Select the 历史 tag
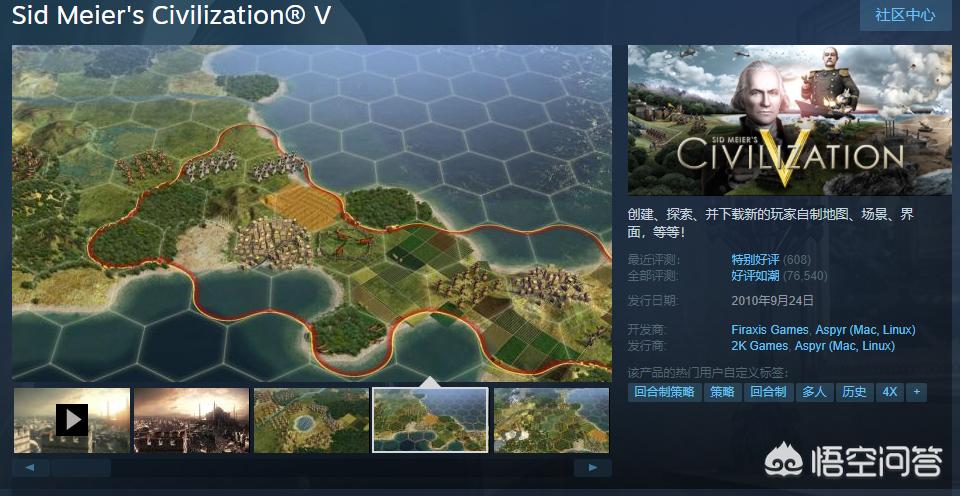 (854, 392)
